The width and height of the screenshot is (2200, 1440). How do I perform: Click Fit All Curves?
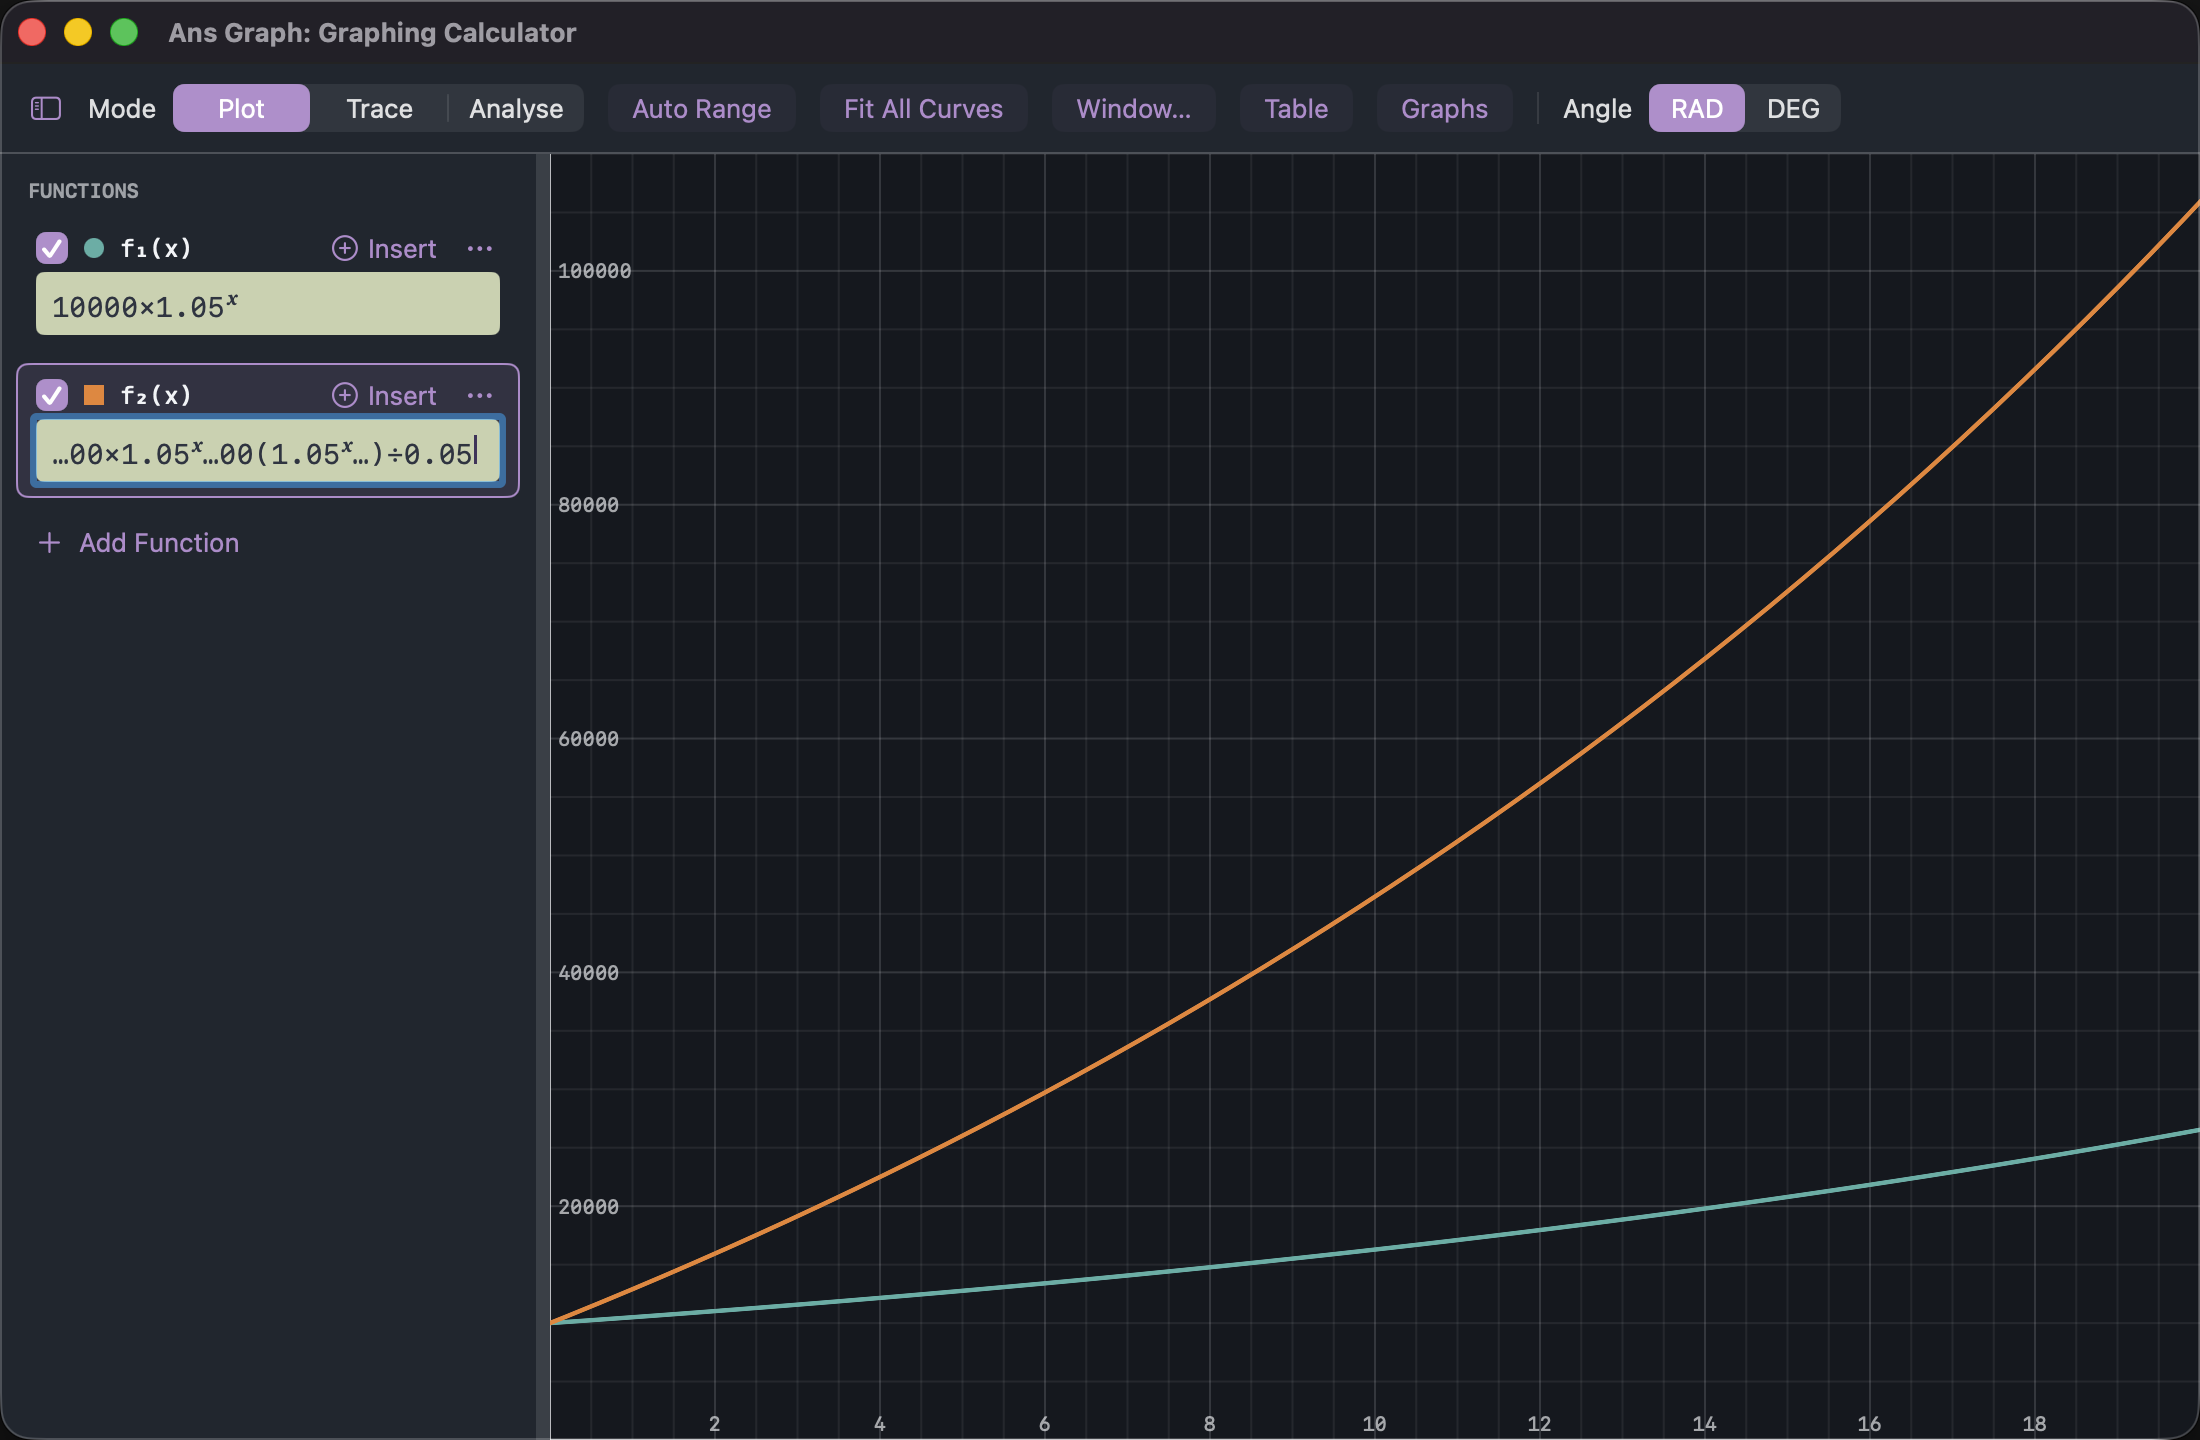click(923, 108)
